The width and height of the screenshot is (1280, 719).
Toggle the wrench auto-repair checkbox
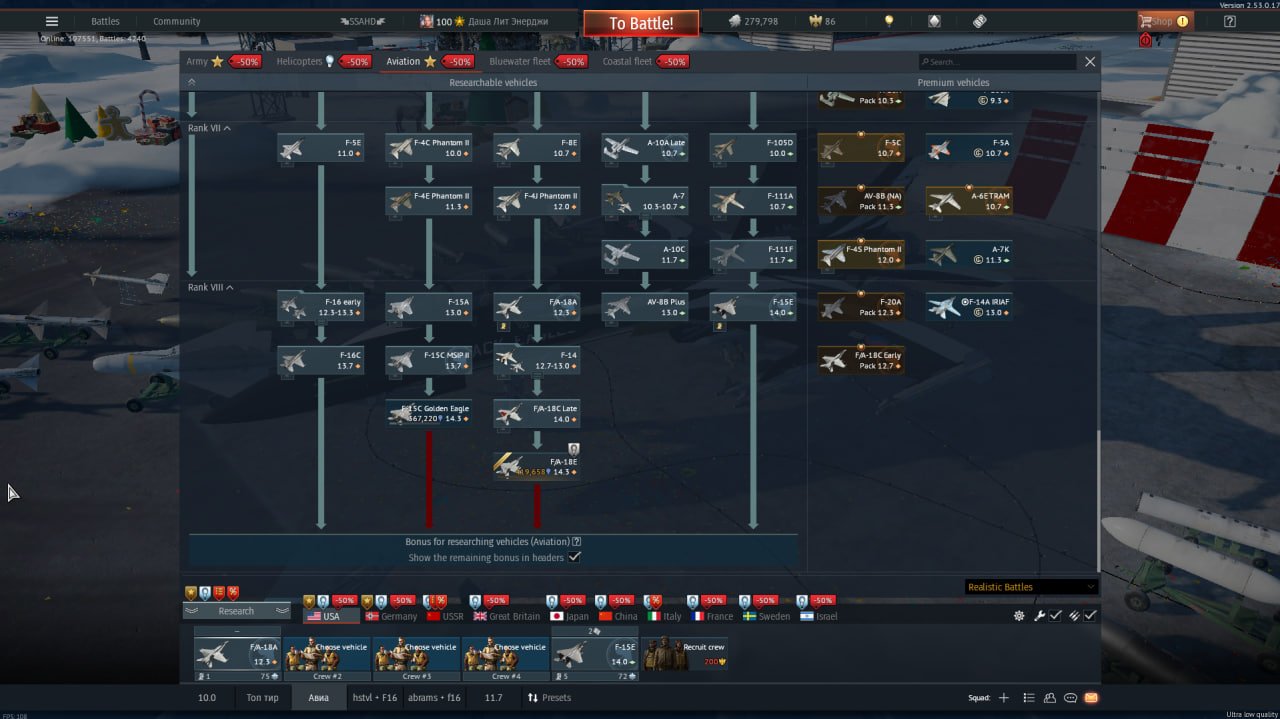(x=1055, y=616)
